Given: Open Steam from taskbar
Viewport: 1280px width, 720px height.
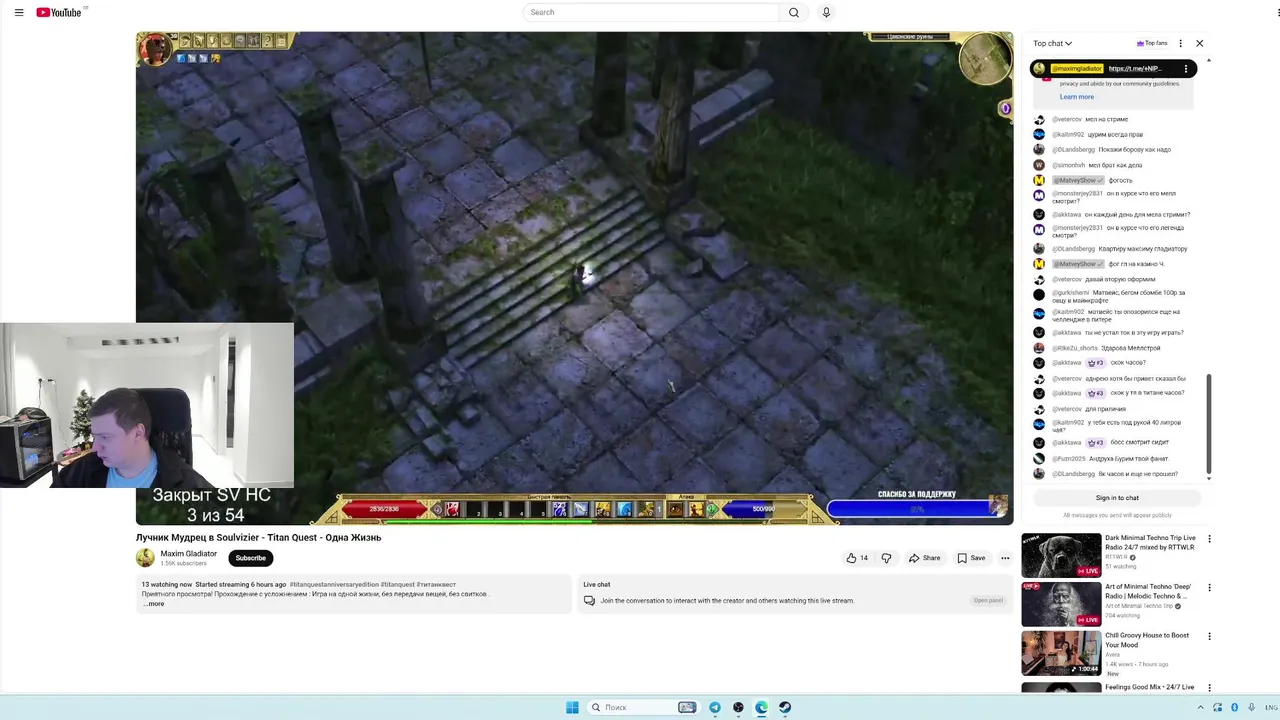Looking at the screenshot, I should click(785, 707).
